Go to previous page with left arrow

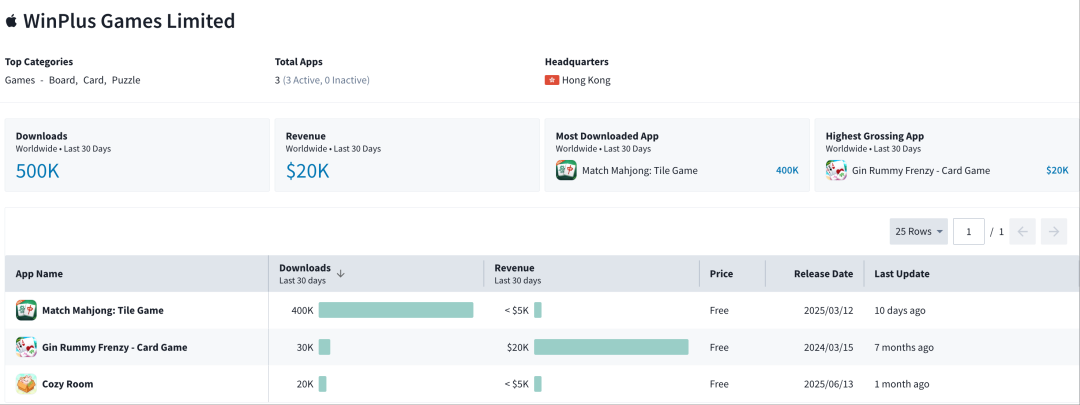coord(1022,232)
